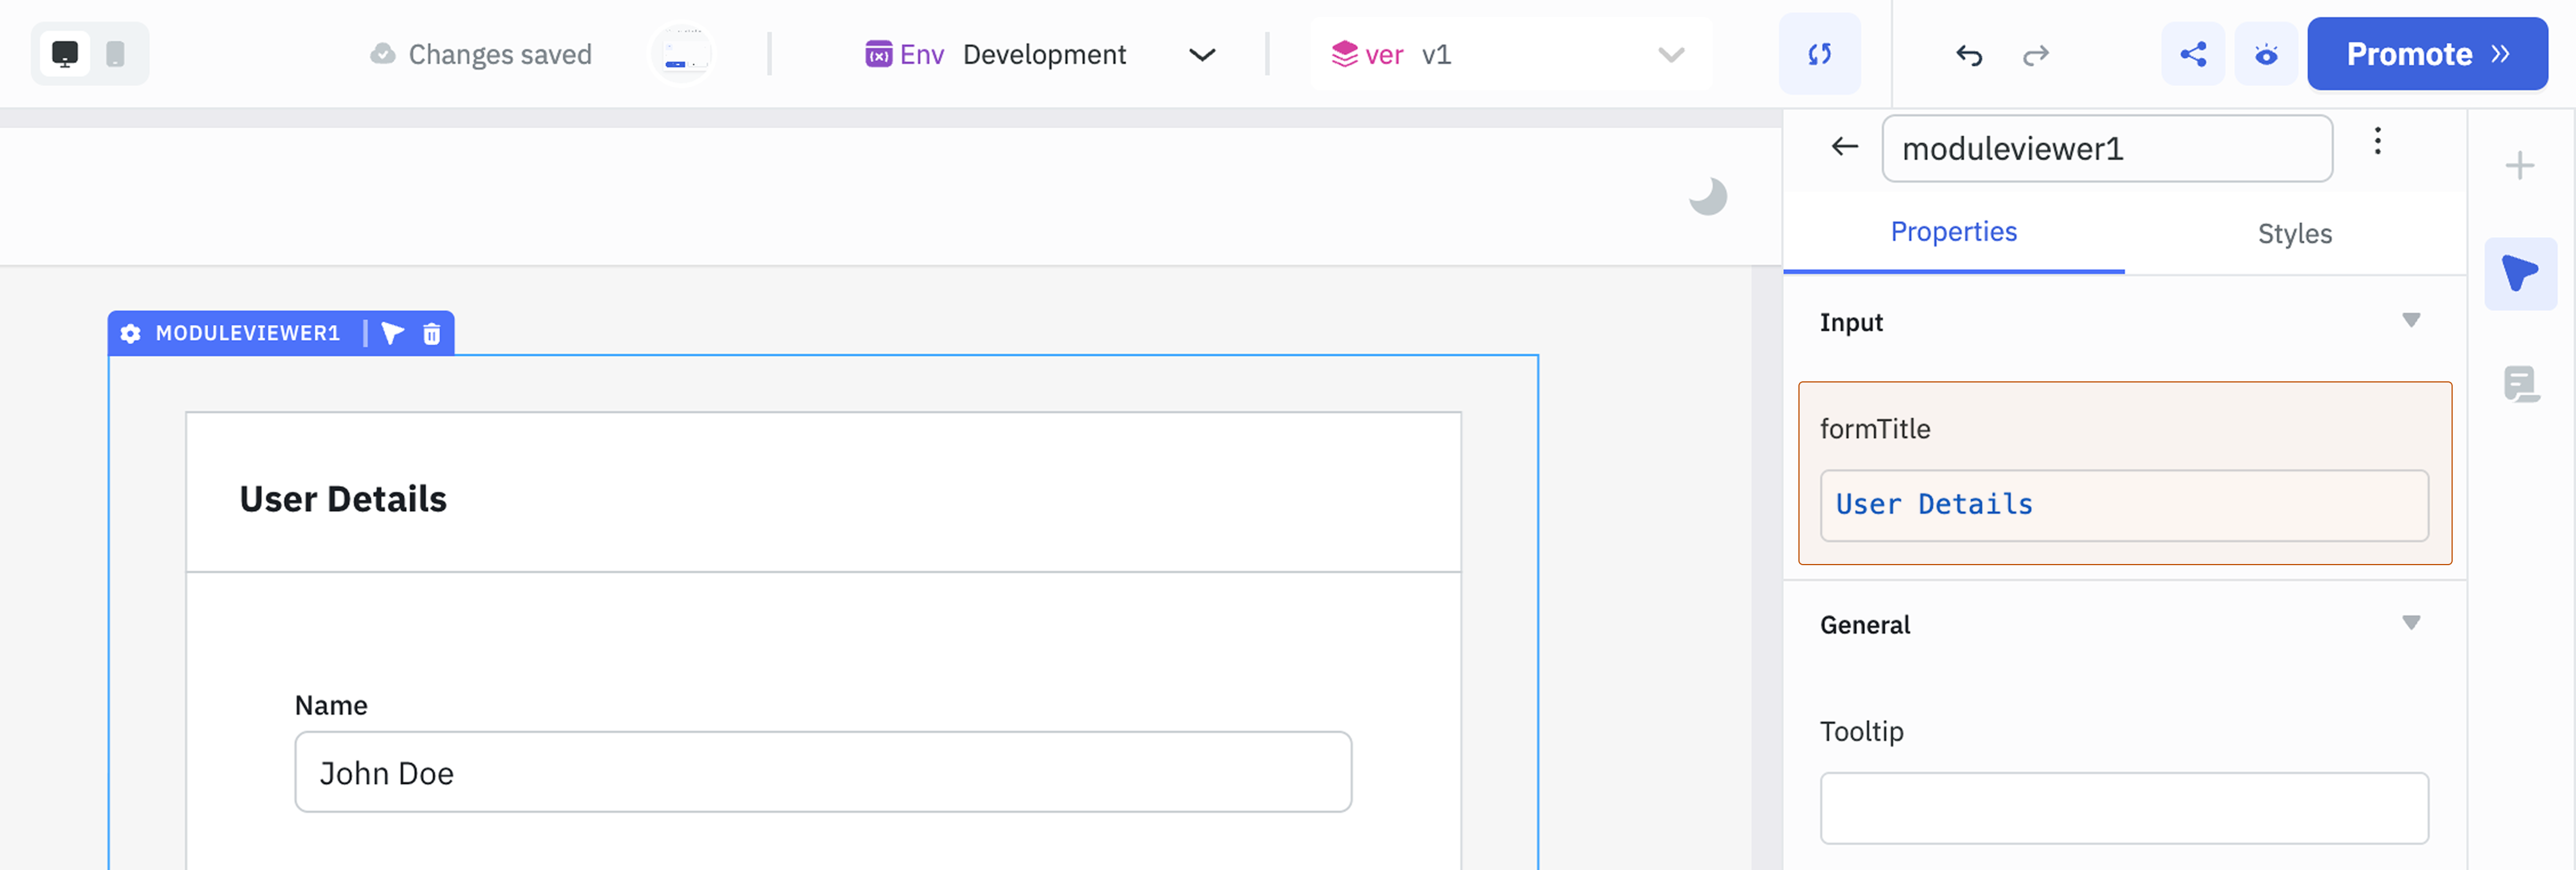Switch to mobile layout view
The height and width of the screenshot is (870, 2576).
[115, 54]
